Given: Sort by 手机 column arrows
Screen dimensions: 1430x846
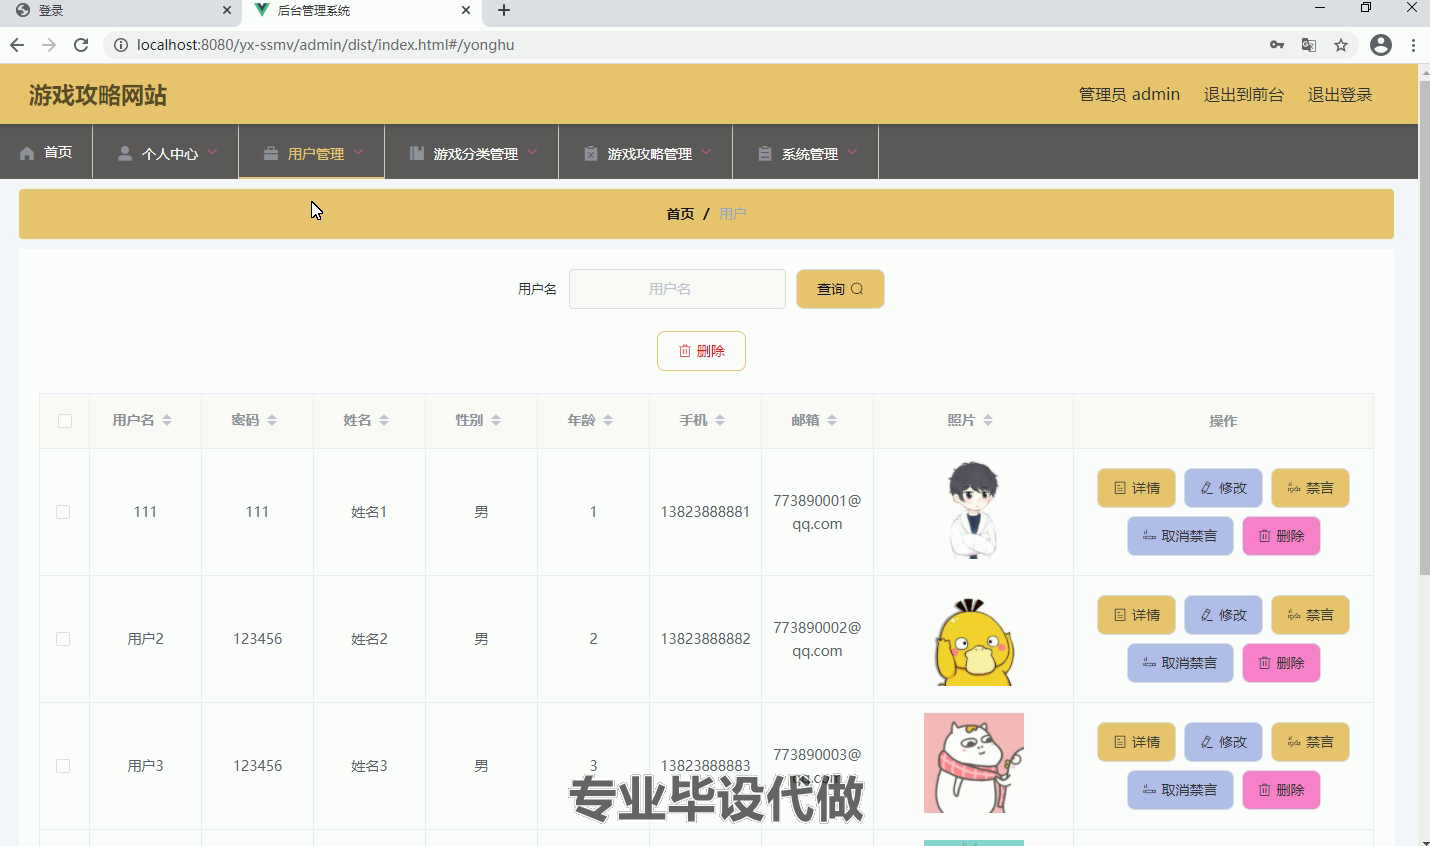Looking at the screenshot, I should tap(720, 420).
